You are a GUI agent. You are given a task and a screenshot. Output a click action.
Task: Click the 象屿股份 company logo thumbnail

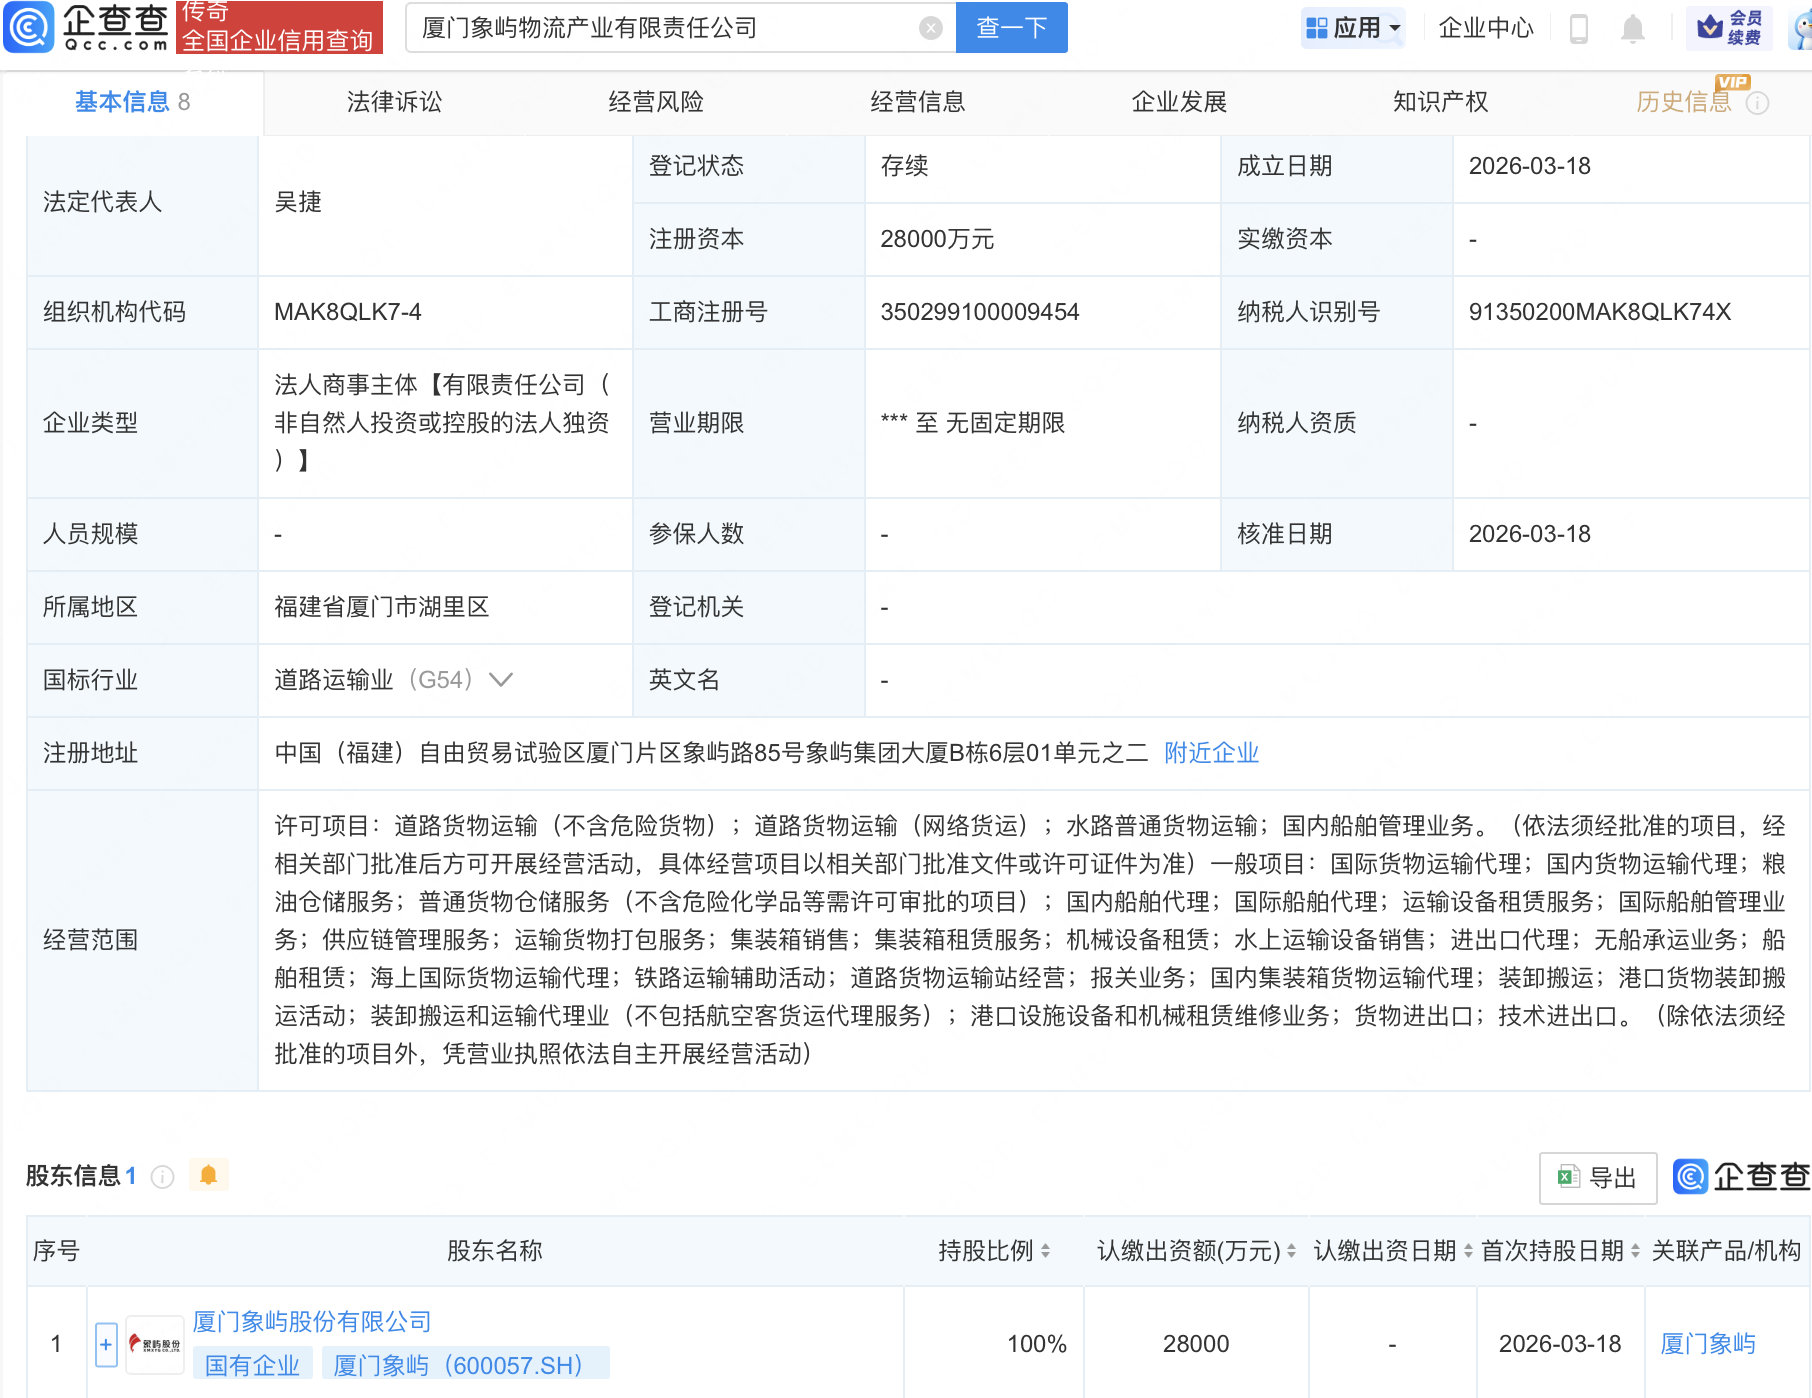(154, 1344)
